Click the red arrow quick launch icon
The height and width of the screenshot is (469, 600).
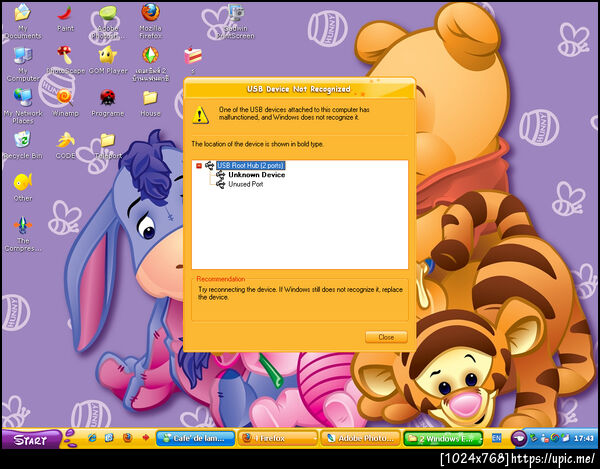pyautogui.click(x=145, y=438)
